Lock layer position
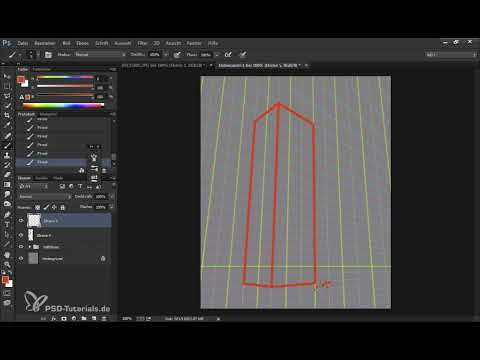The image size is (480, 360). (54, 207)
